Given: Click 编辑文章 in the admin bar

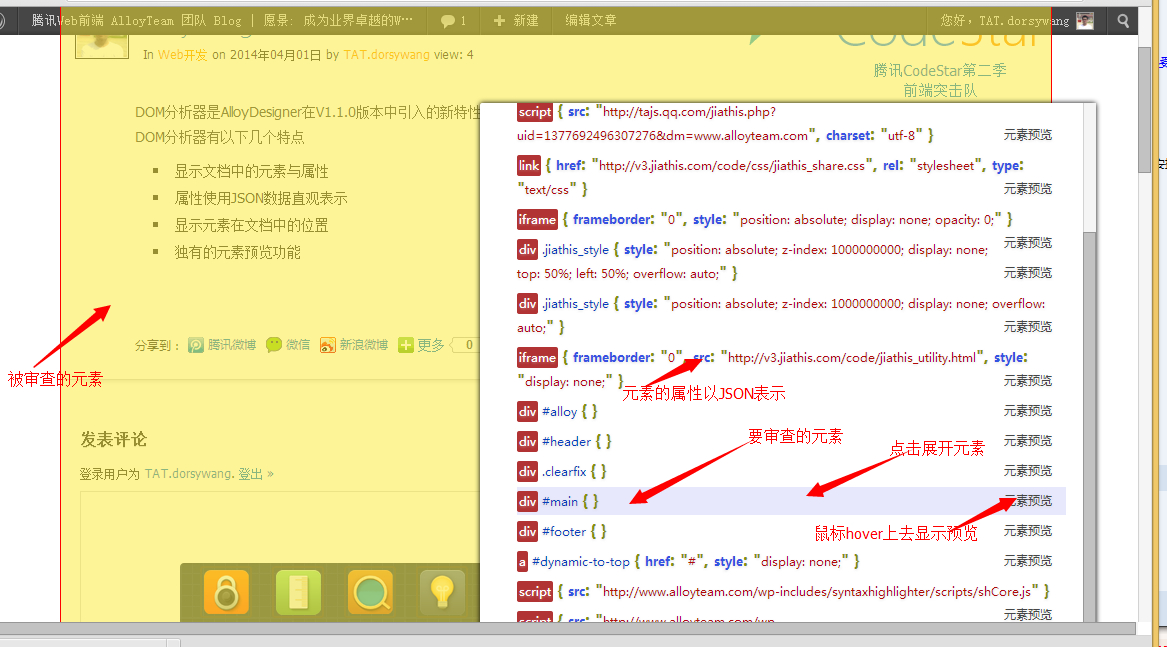Looking at the screenshot, I should tap(590, 20).
